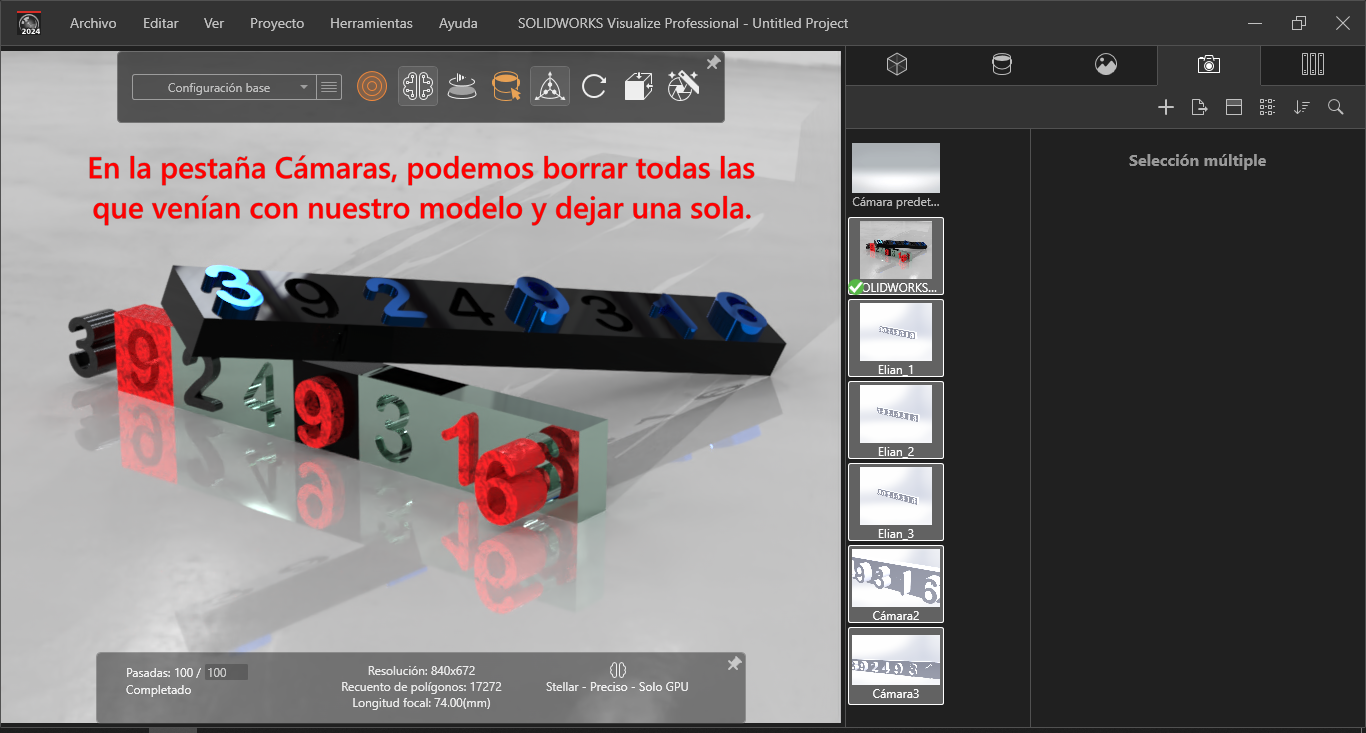Select the Cámara3 camera thumbnail

pyautogui.click(x=896, y=666)
